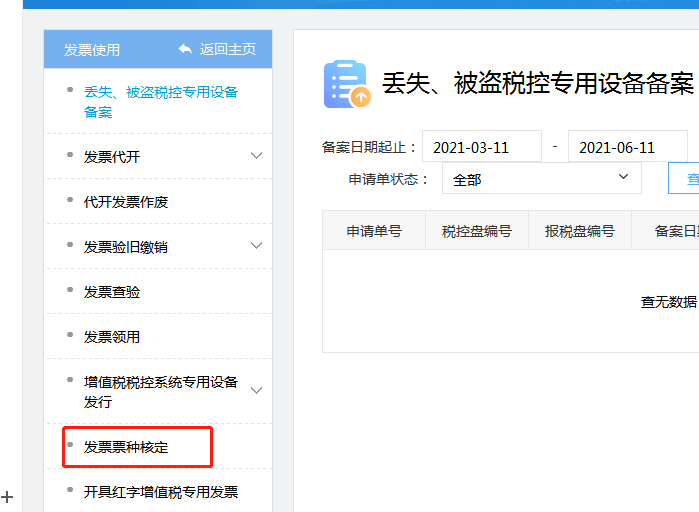This screenshot has width=699, height=512.
Task: Open 开具红字增值税专用发票 menu item
Action: point(160,492)
